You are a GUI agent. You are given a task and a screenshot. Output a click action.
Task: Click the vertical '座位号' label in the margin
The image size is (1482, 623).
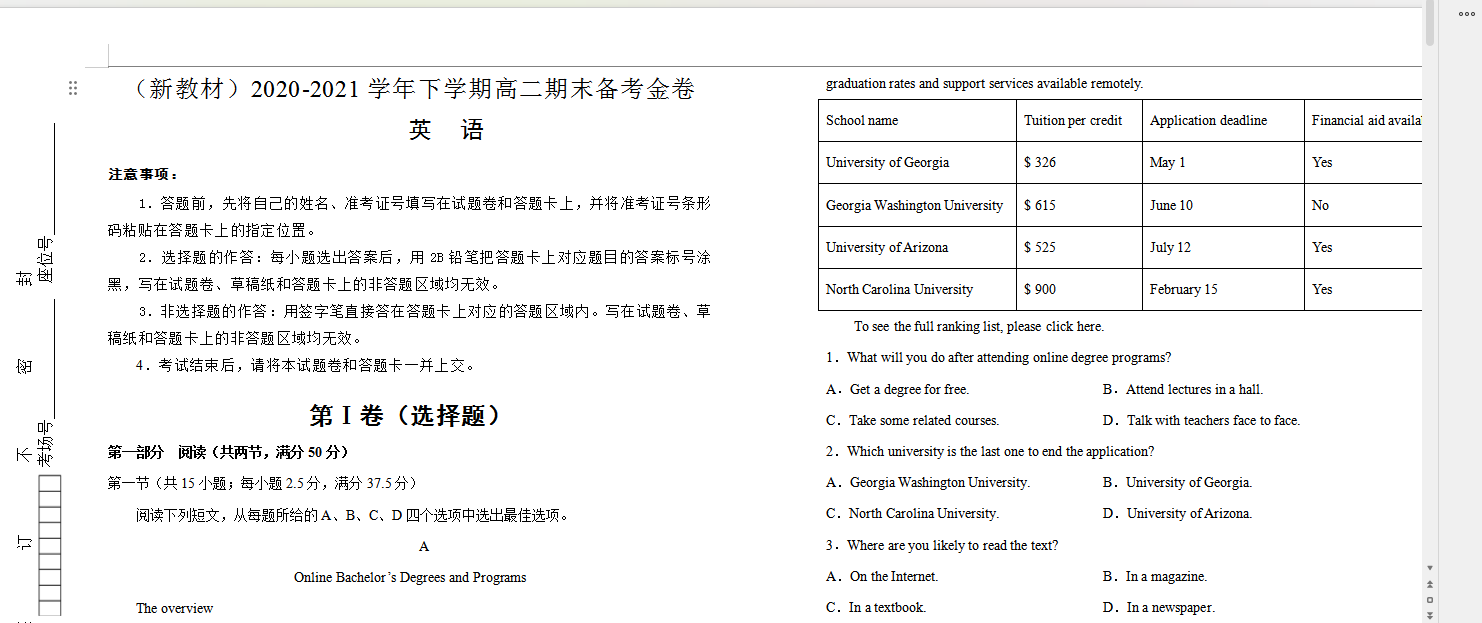coord(45,261)
